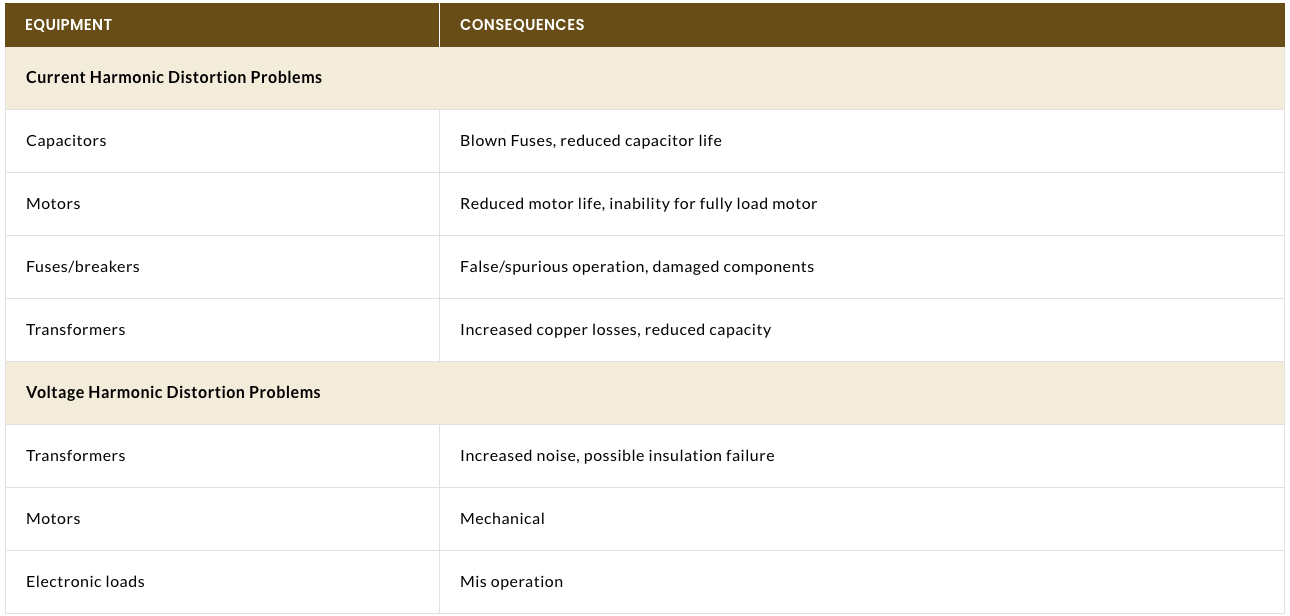
Task: Click False/spurious operation consequence text
Action: (x=637, y=267)
